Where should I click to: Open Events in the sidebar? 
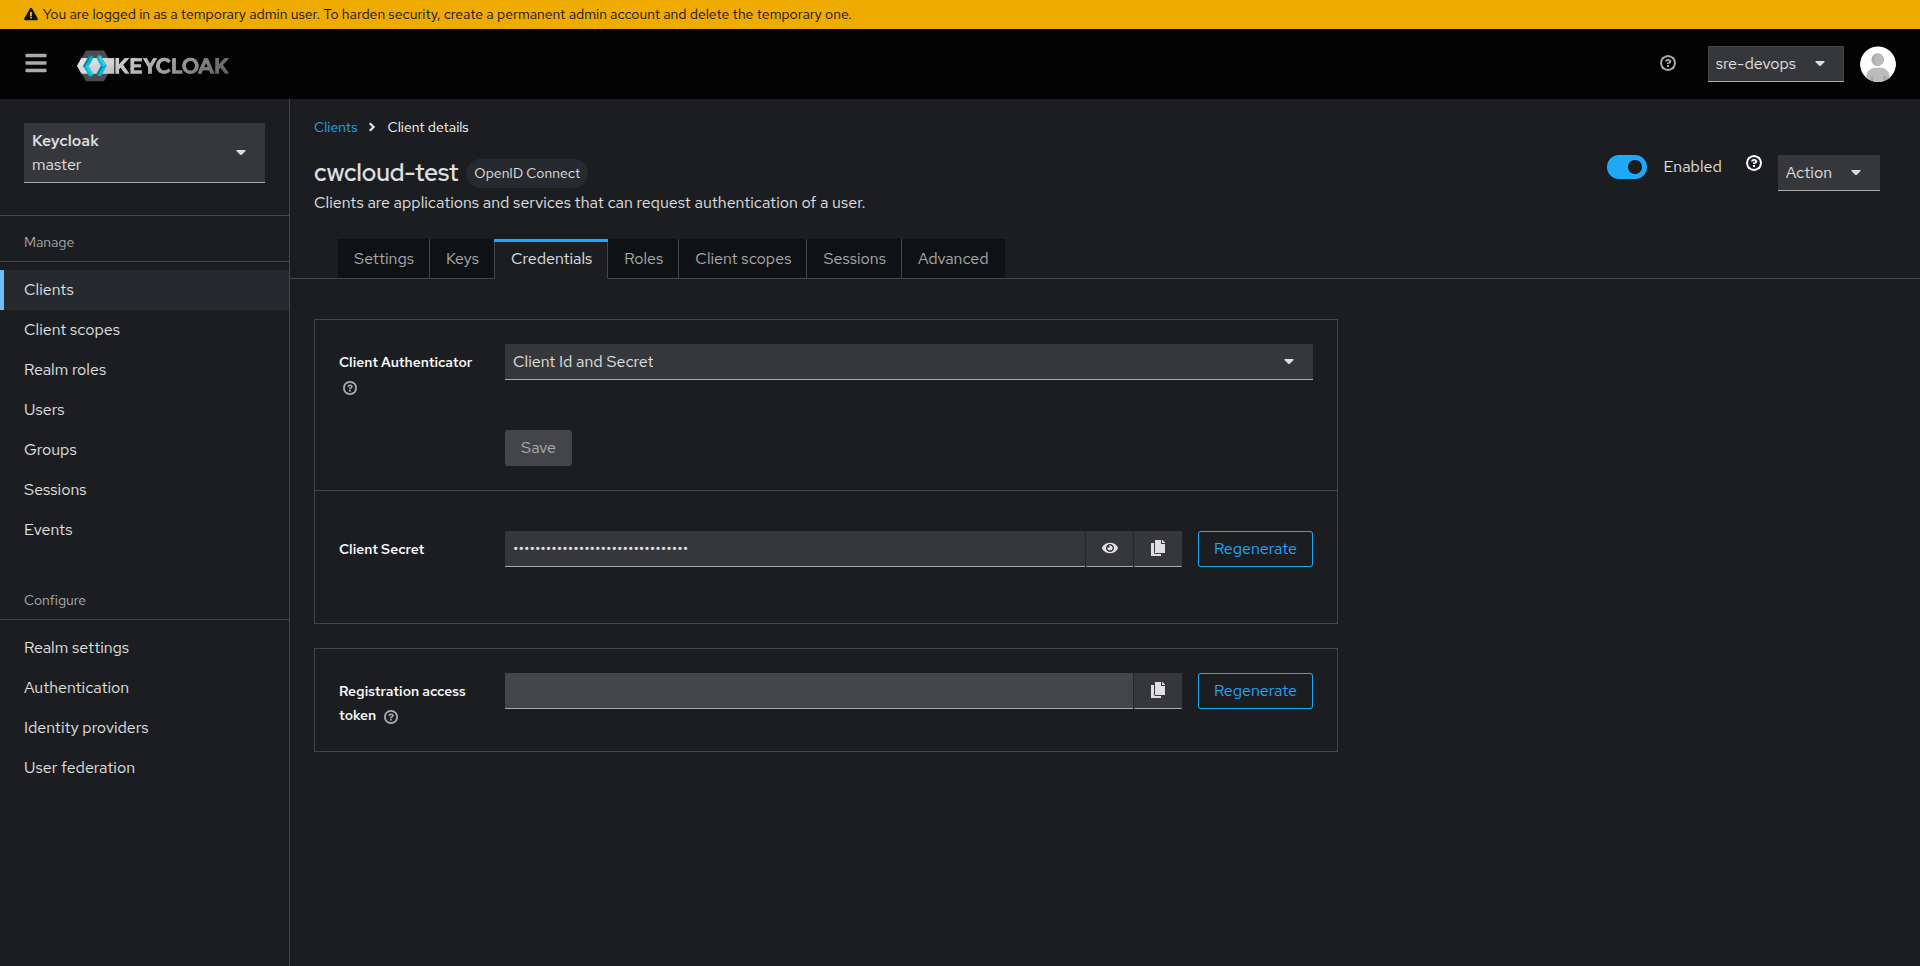click(145, 530)
